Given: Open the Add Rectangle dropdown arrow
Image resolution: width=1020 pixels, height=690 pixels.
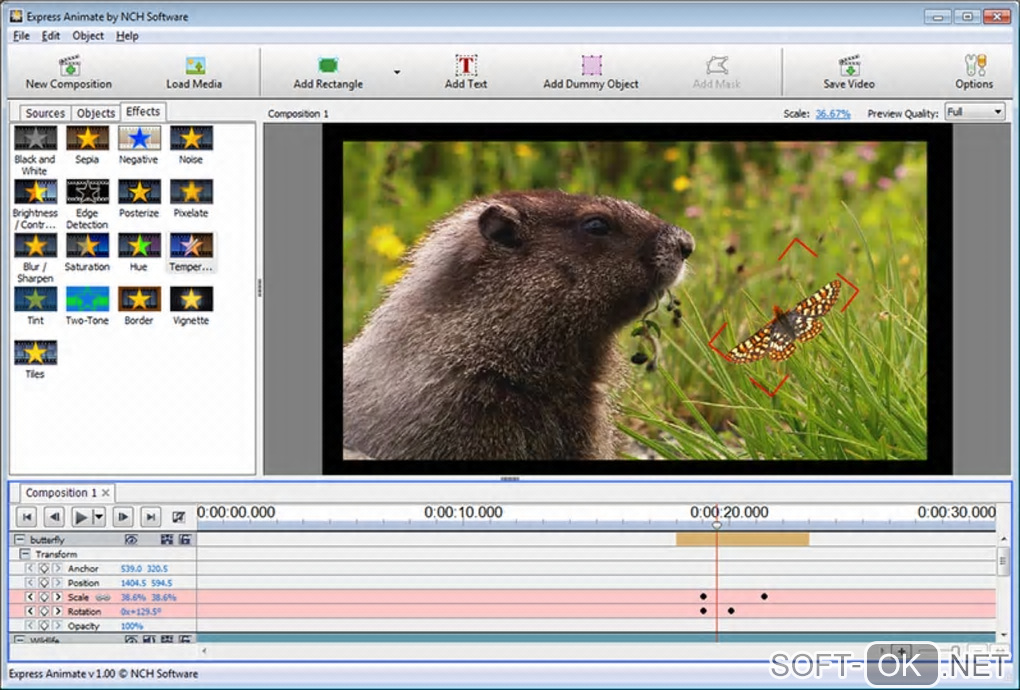Looking at the screenshot, I should (x=397, y=72).
